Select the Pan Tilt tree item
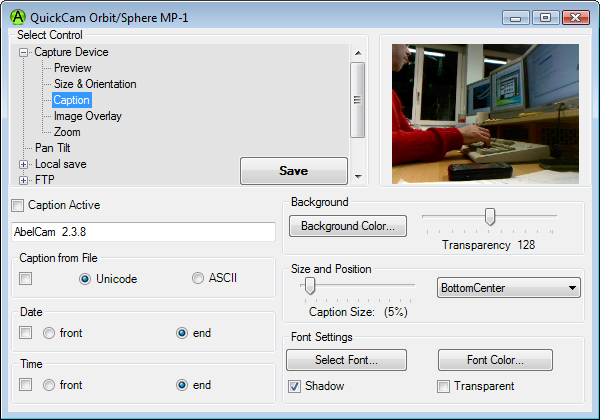This screenshot has width=600, height=420. 52,148
